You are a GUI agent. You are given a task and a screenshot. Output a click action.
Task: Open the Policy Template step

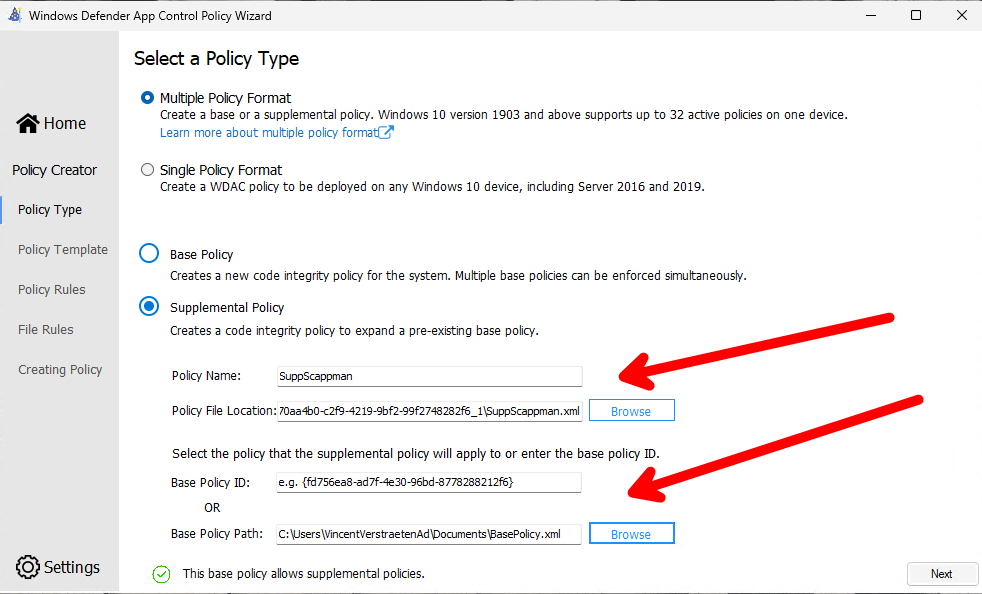coord(63,249)
